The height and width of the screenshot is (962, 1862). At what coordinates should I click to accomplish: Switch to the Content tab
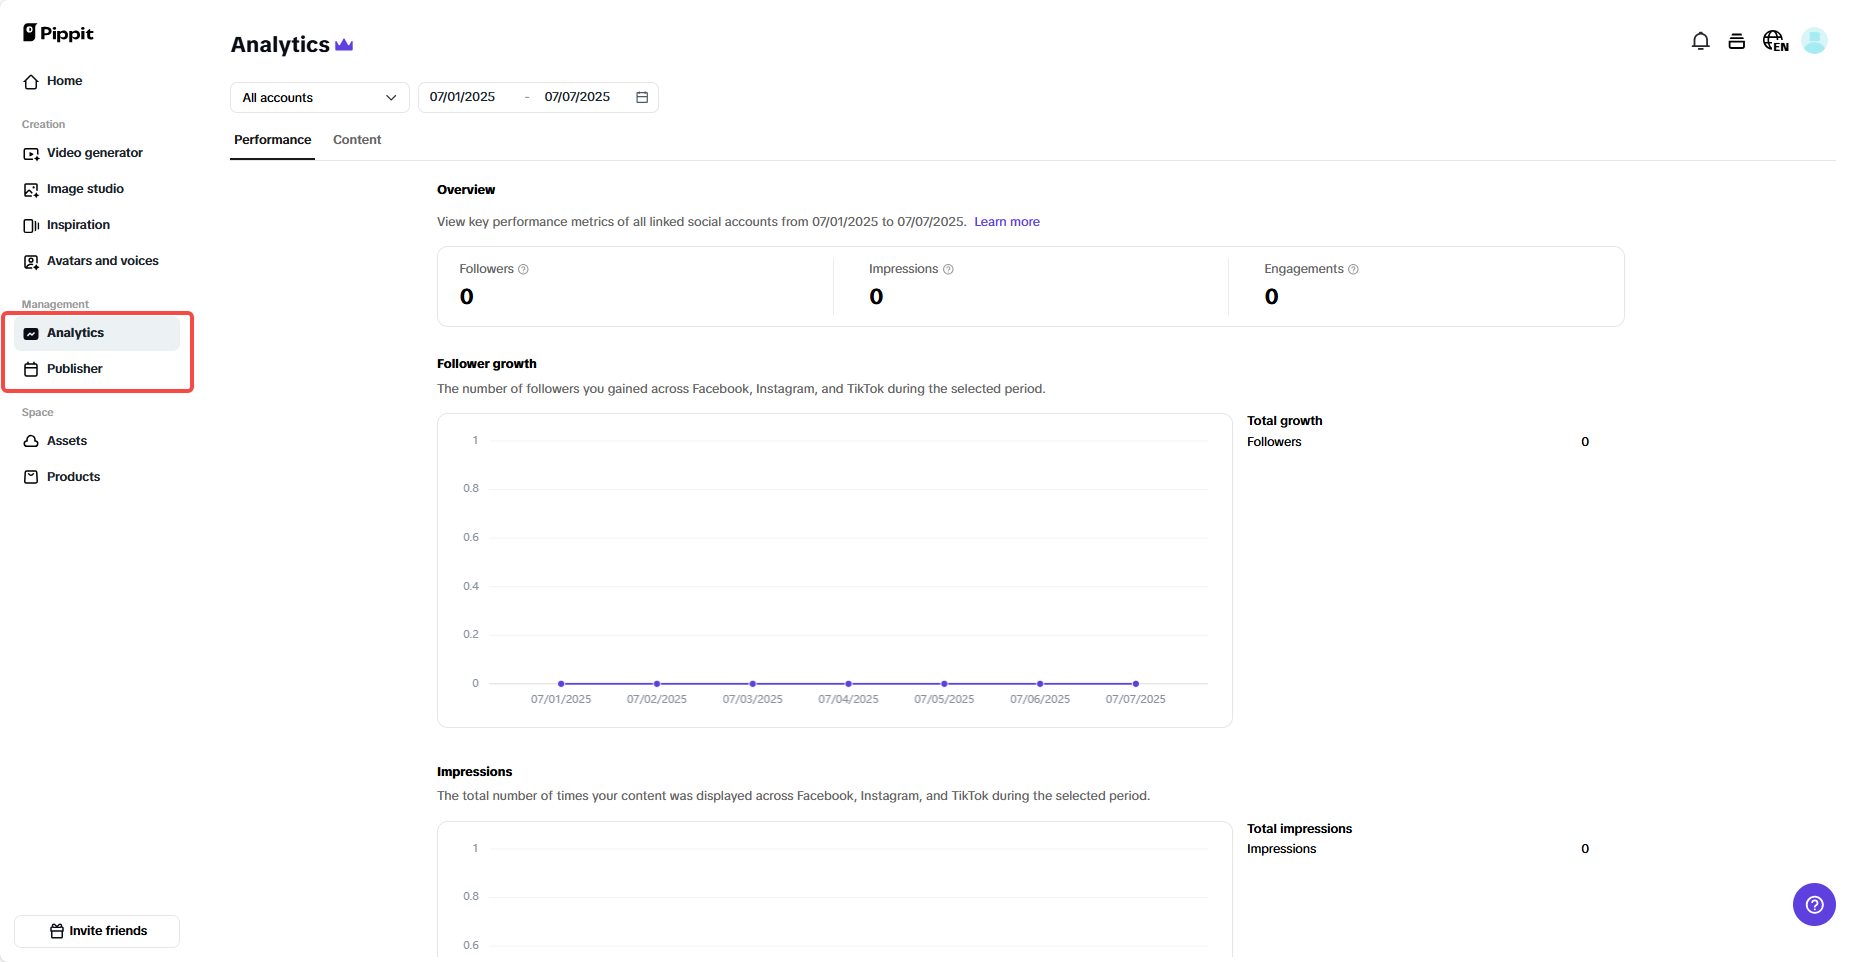(357, 139)
